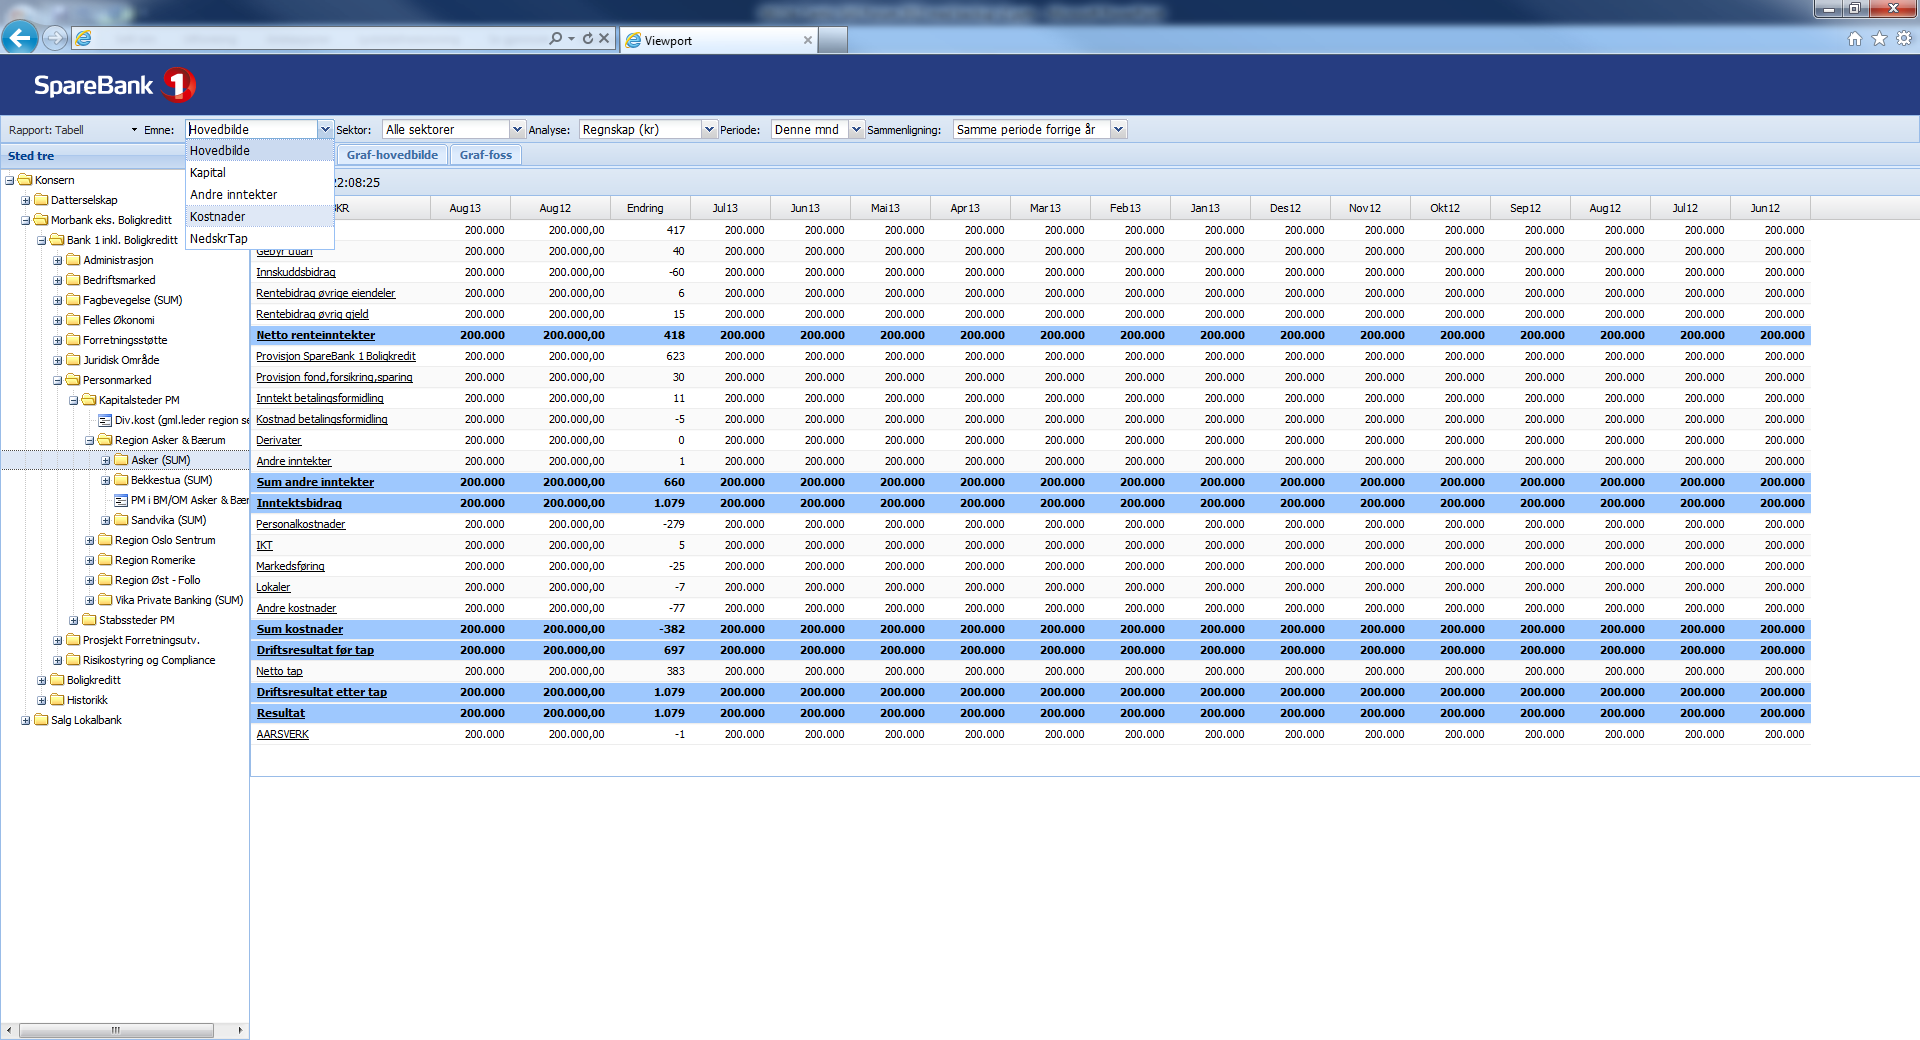Expand the Salg Lokalbank tree node
This screenshot has height=1040, width=1920.
pos(25,720)
